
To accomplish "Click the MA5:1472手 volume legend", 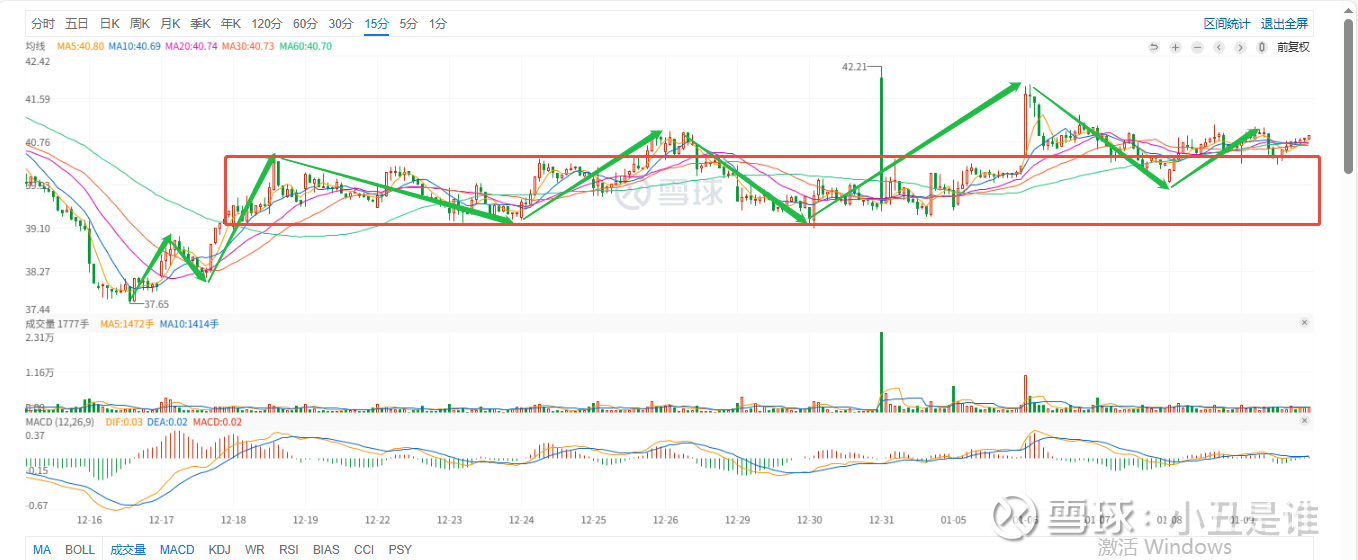I will pyautogui.click(x=127, y=324).
